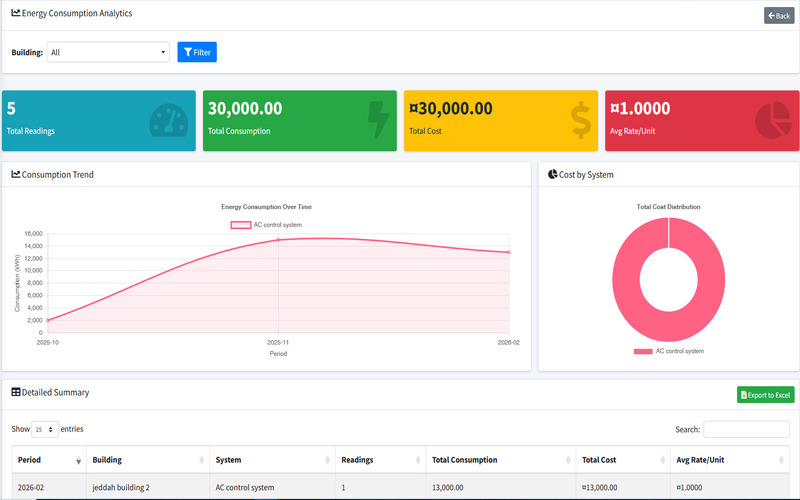Focus the table Search field
The width and height of the screenshot is (800, 500).
746,429
